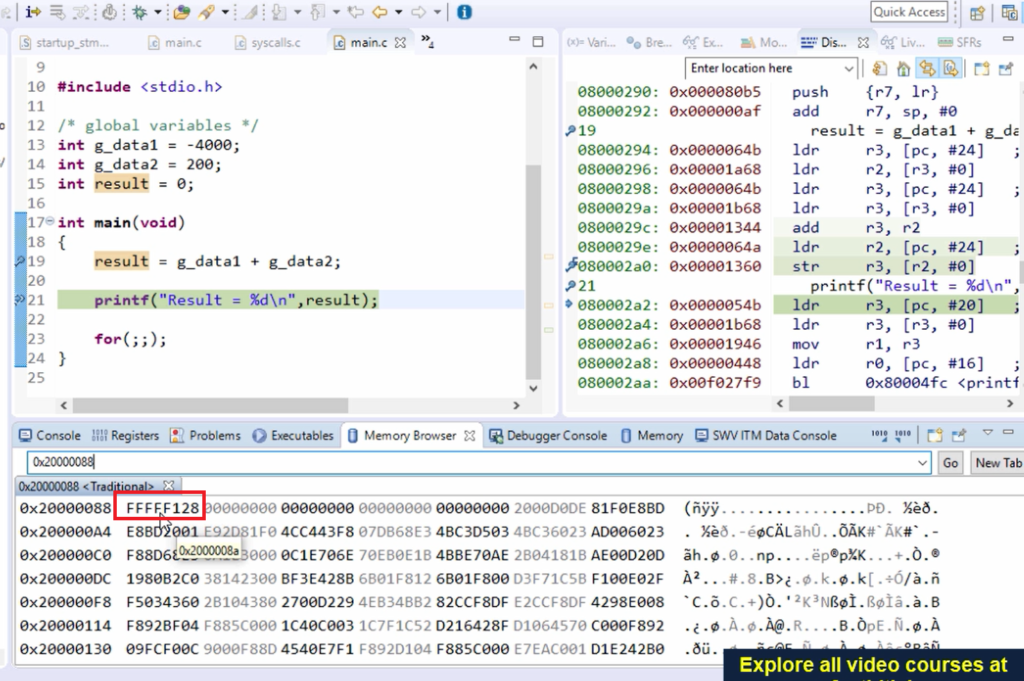Switch to the syscalls.c editor tab
The image size is (1024, 681).
[268, 42]
